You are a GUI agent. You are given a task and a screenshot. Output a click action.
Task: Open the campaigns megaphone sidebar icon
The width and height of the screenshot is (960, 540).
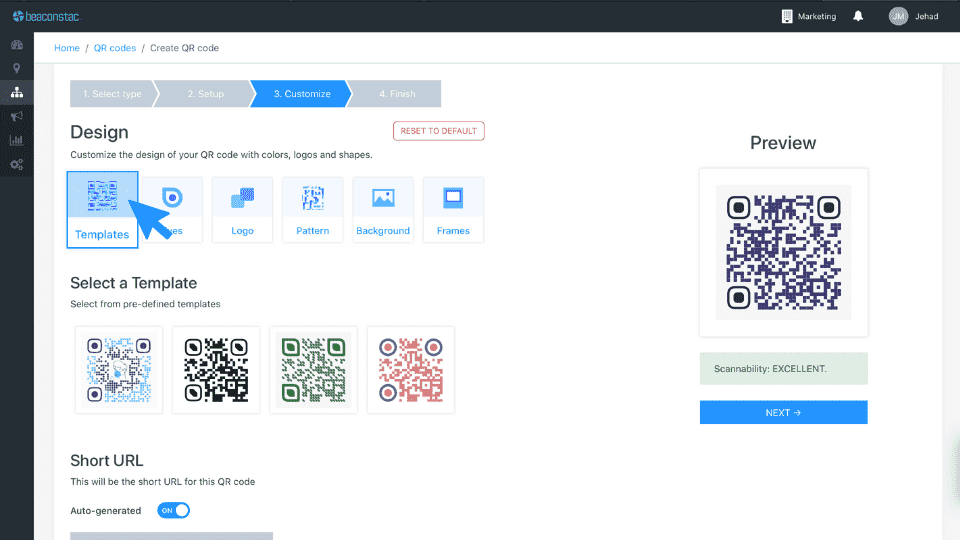pos(17,116)
